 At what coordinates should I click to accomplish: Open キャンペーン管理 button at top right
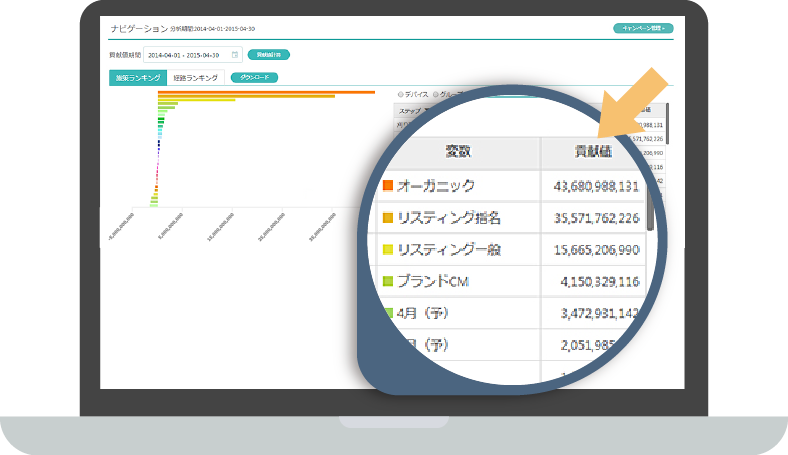(x=643, y=28)
